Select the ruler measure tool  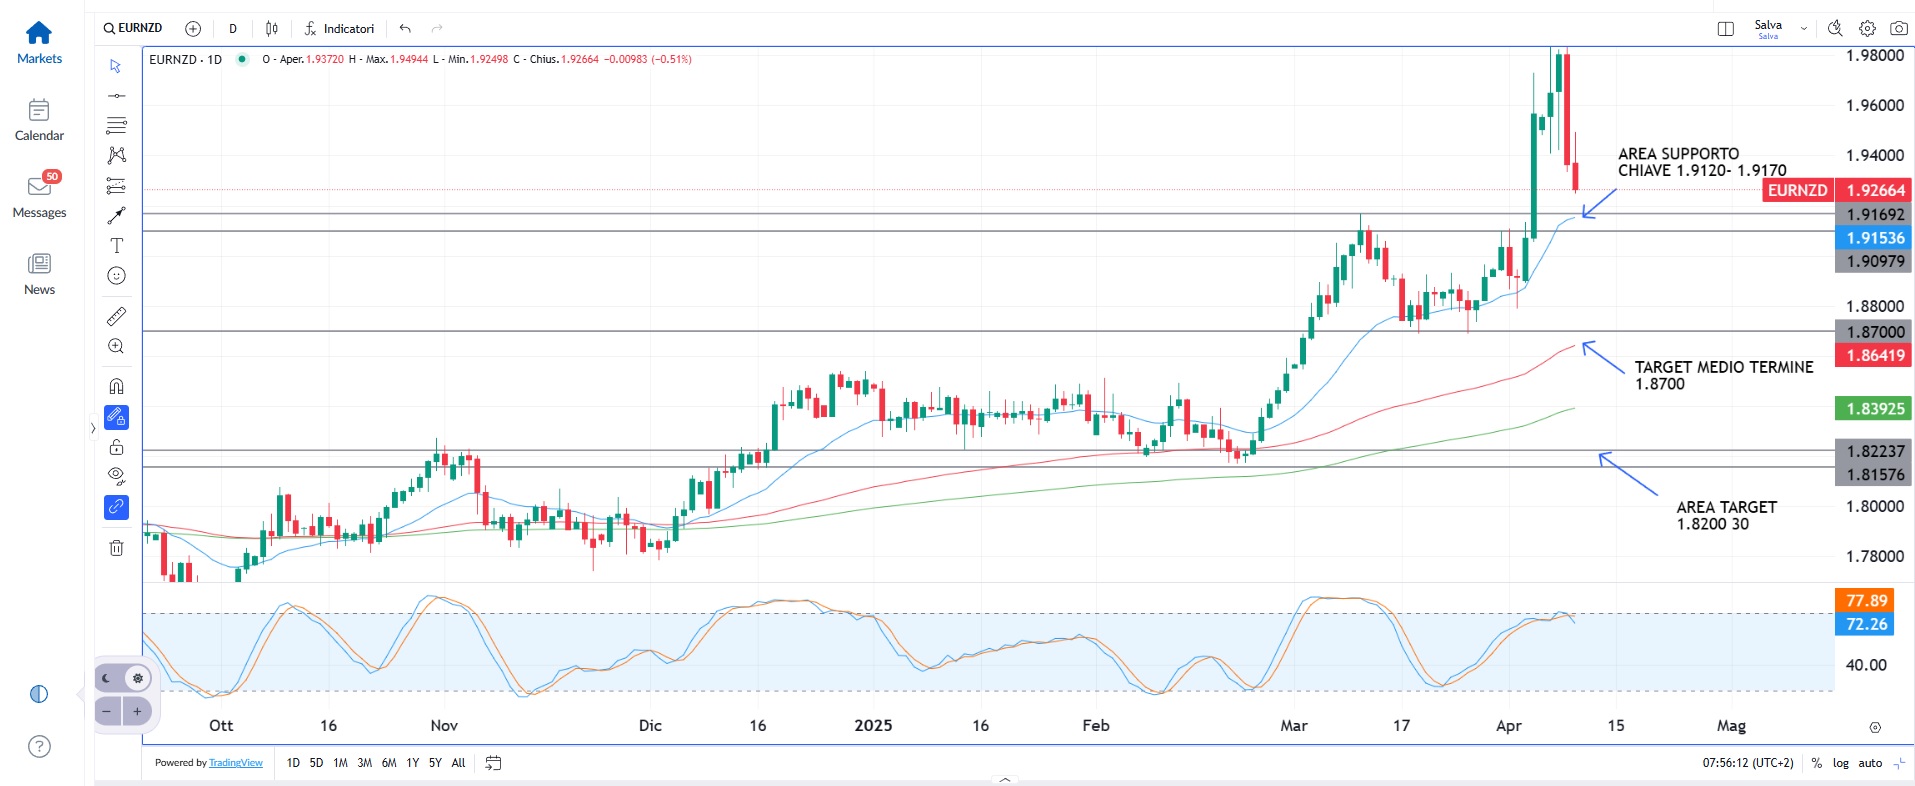pos(116,316)
